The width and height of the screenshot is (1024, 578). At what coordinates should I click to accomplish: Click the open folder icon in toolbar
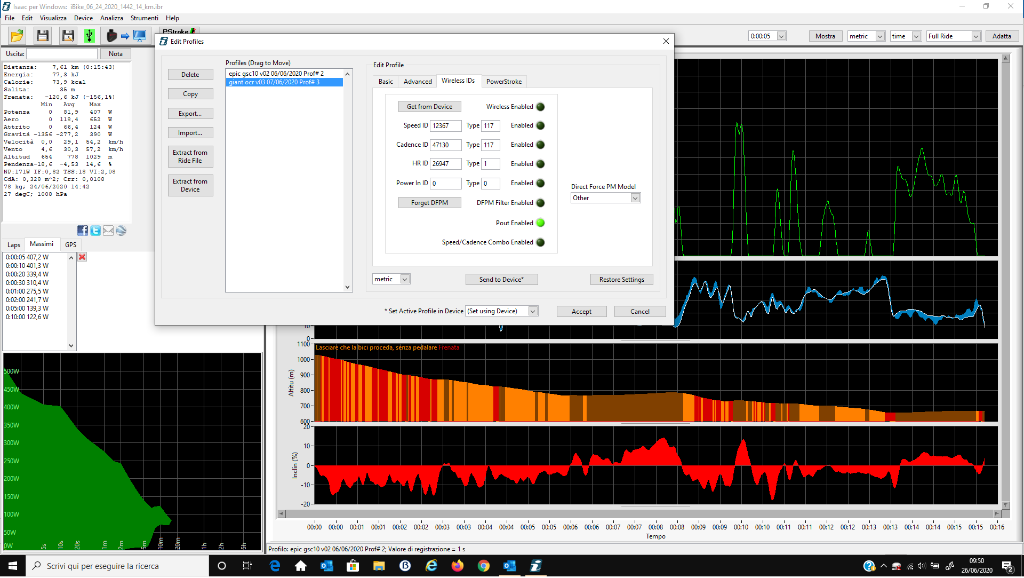(x=18, y=36)
